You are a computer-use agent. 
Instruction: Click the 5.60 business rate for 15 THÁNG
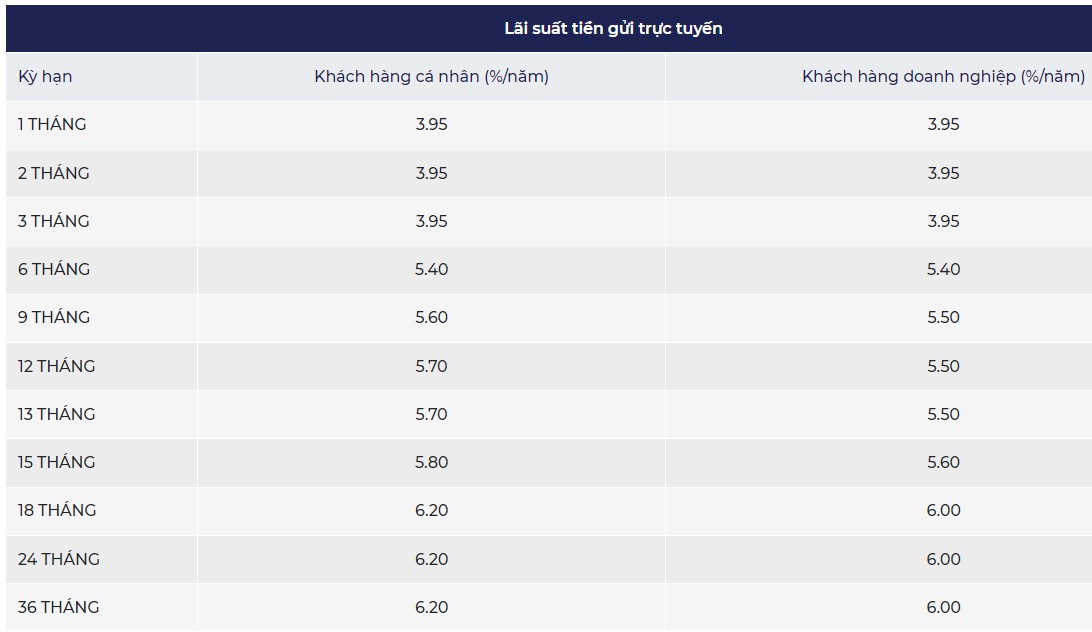tap(943, 462)
